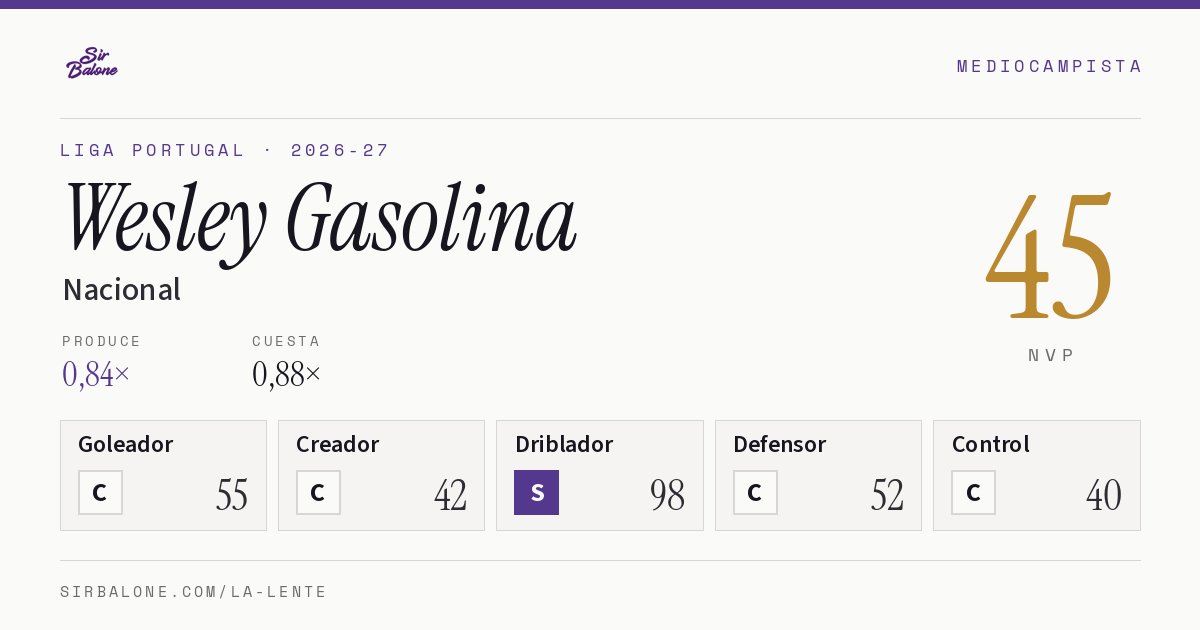Click the NVP label under the score
This screenshot has height=630, width=1200.
[1051, 355]
